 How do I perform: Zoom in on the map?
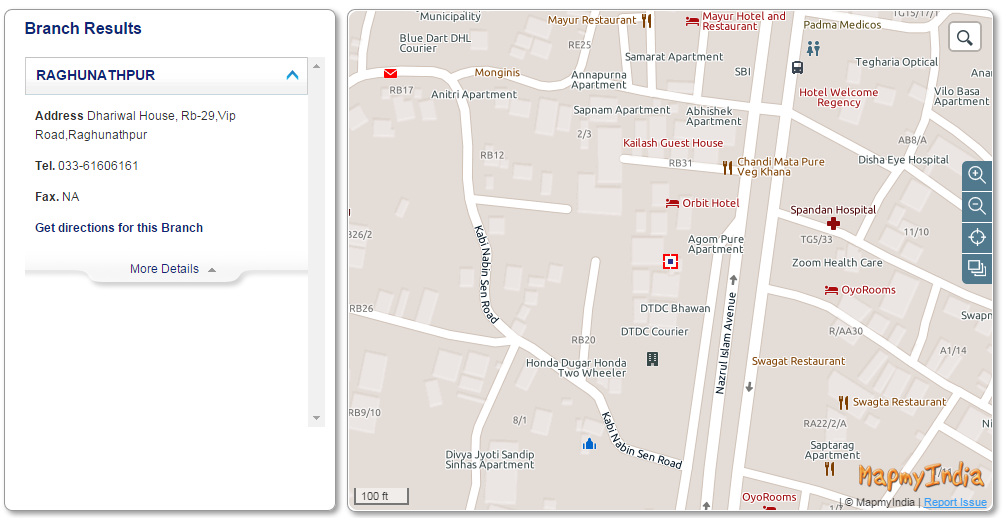[977, 176]
